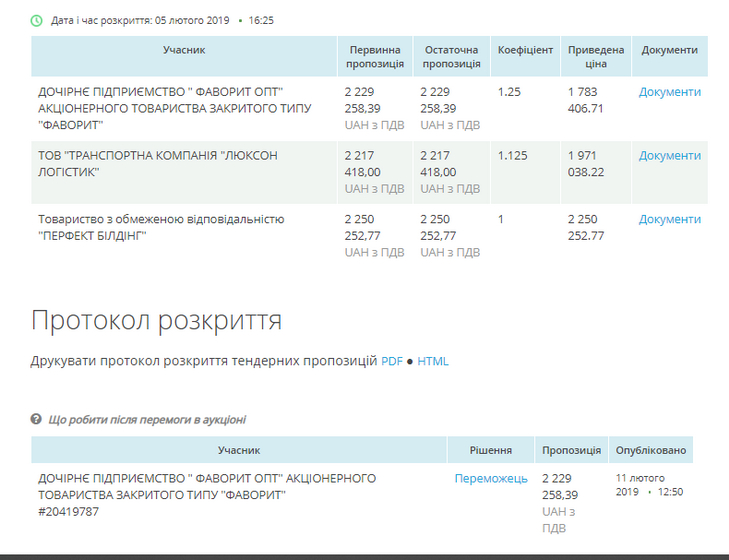Click the winner's ID #20419787
Viewport: 729px width, 560px height.
coord(69,512)
